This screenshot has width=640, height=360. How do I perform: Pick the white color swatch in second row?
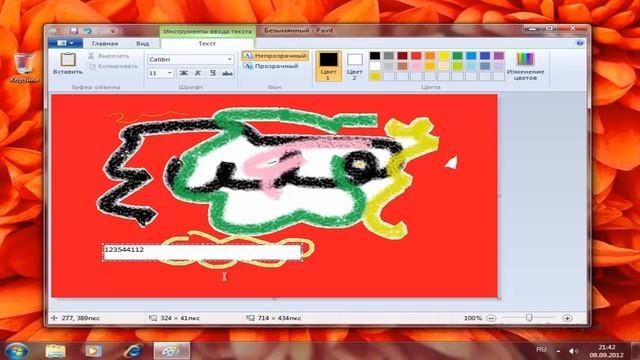(375, 66)
